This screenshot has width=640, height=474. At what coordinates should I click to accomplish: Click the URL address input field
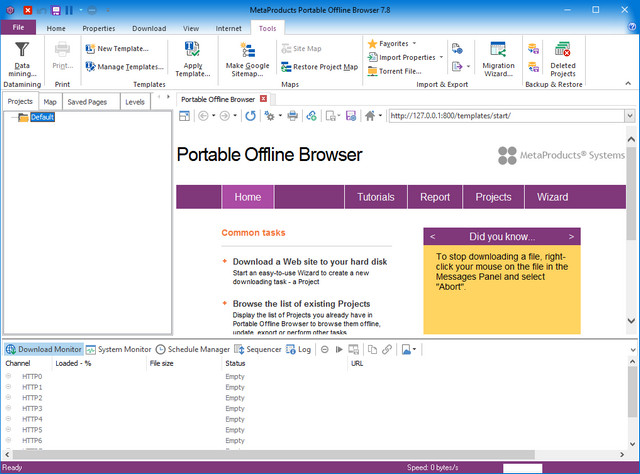pos(500,116)
